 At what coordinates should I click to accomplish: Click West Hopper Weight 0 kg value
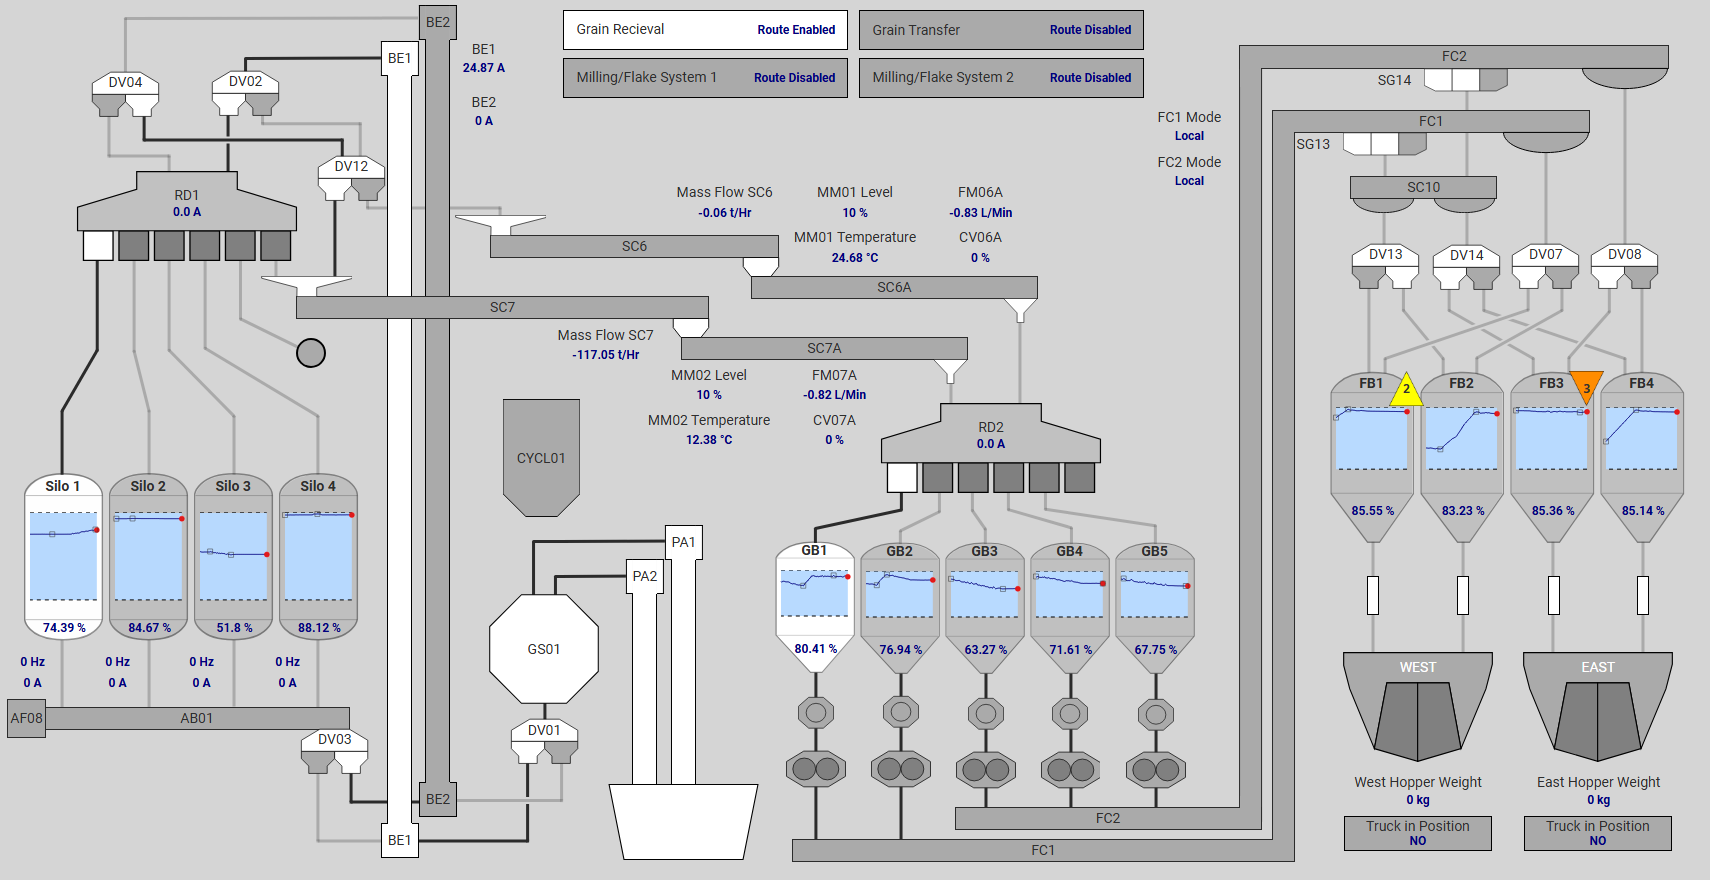[1418, 800]
